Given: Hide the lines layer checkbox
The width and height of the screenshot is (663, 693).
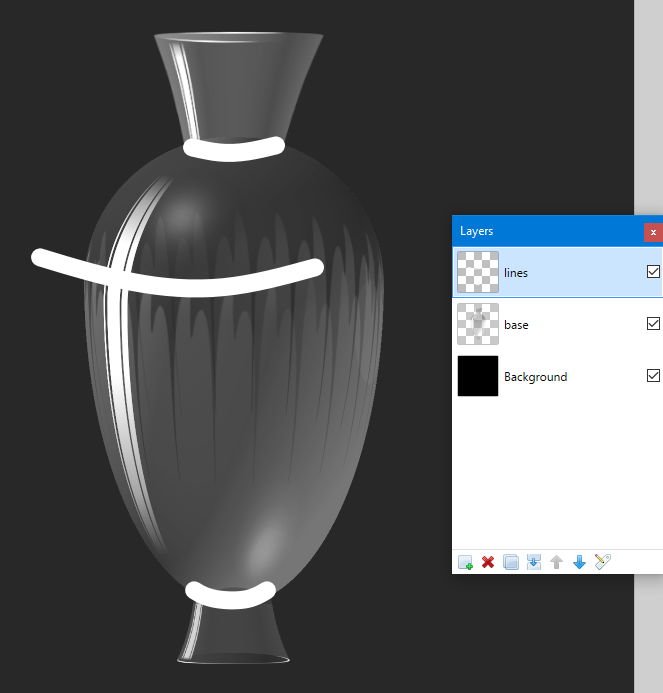Looking at the screenshot, I should pos(653,271).
